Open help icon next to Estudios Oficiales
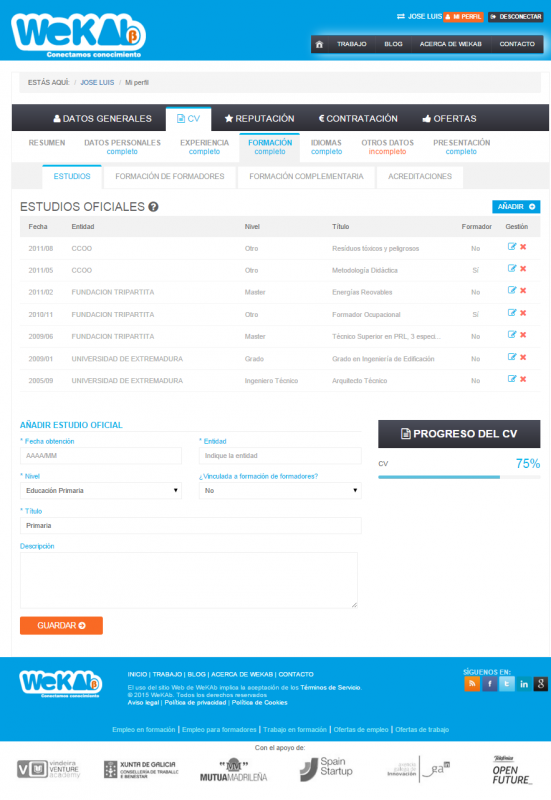This screenshot has width=551, height=800. click(154, 207)
